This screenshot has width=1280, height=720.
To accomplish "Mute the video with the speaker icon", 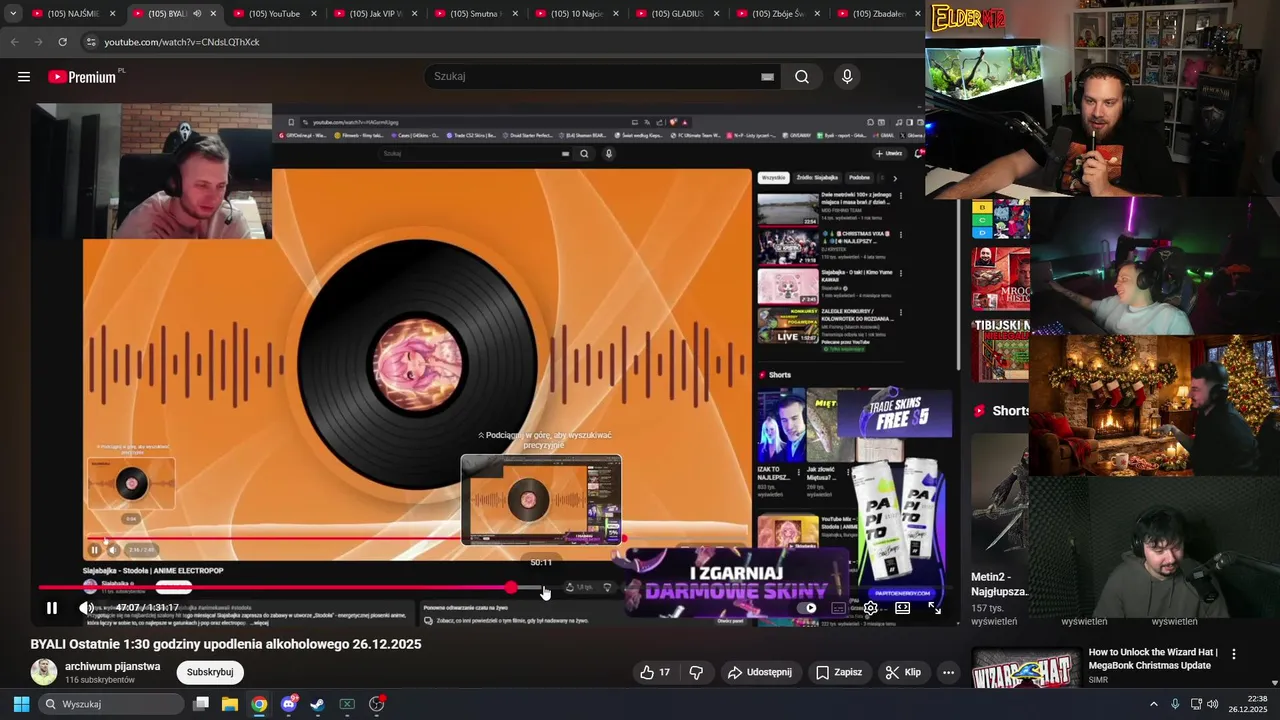I will coord(87,608).
